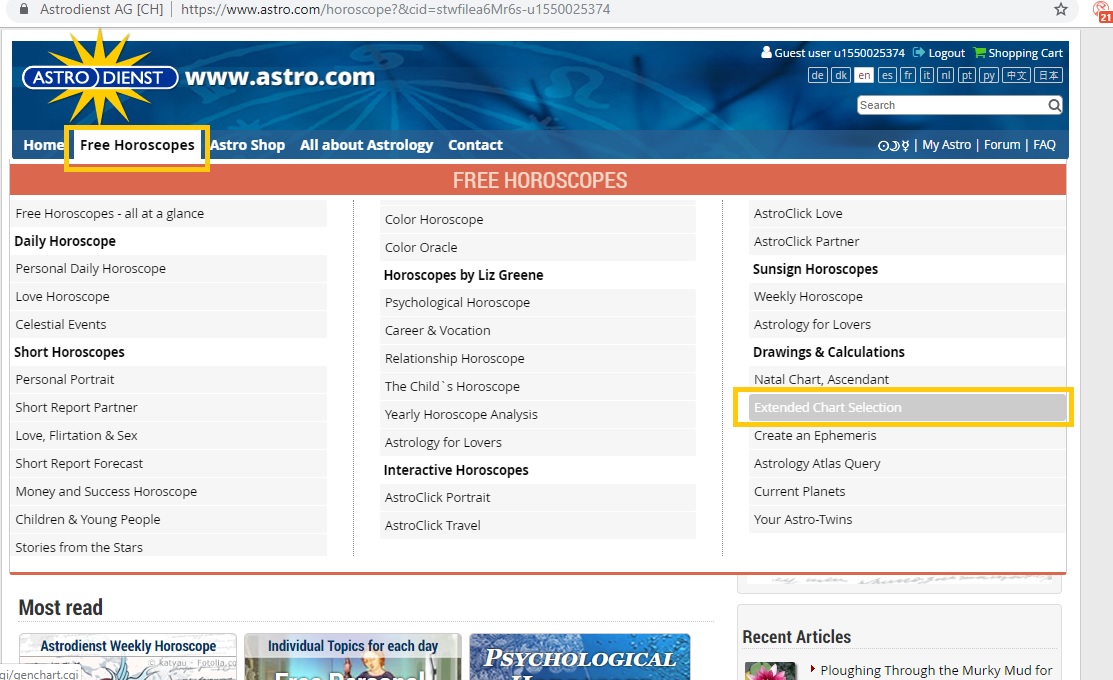Image resolution: width=1113 pixels, height=680 pixels.
Task: Switch language to German (de)
Action: pos(818,75)
